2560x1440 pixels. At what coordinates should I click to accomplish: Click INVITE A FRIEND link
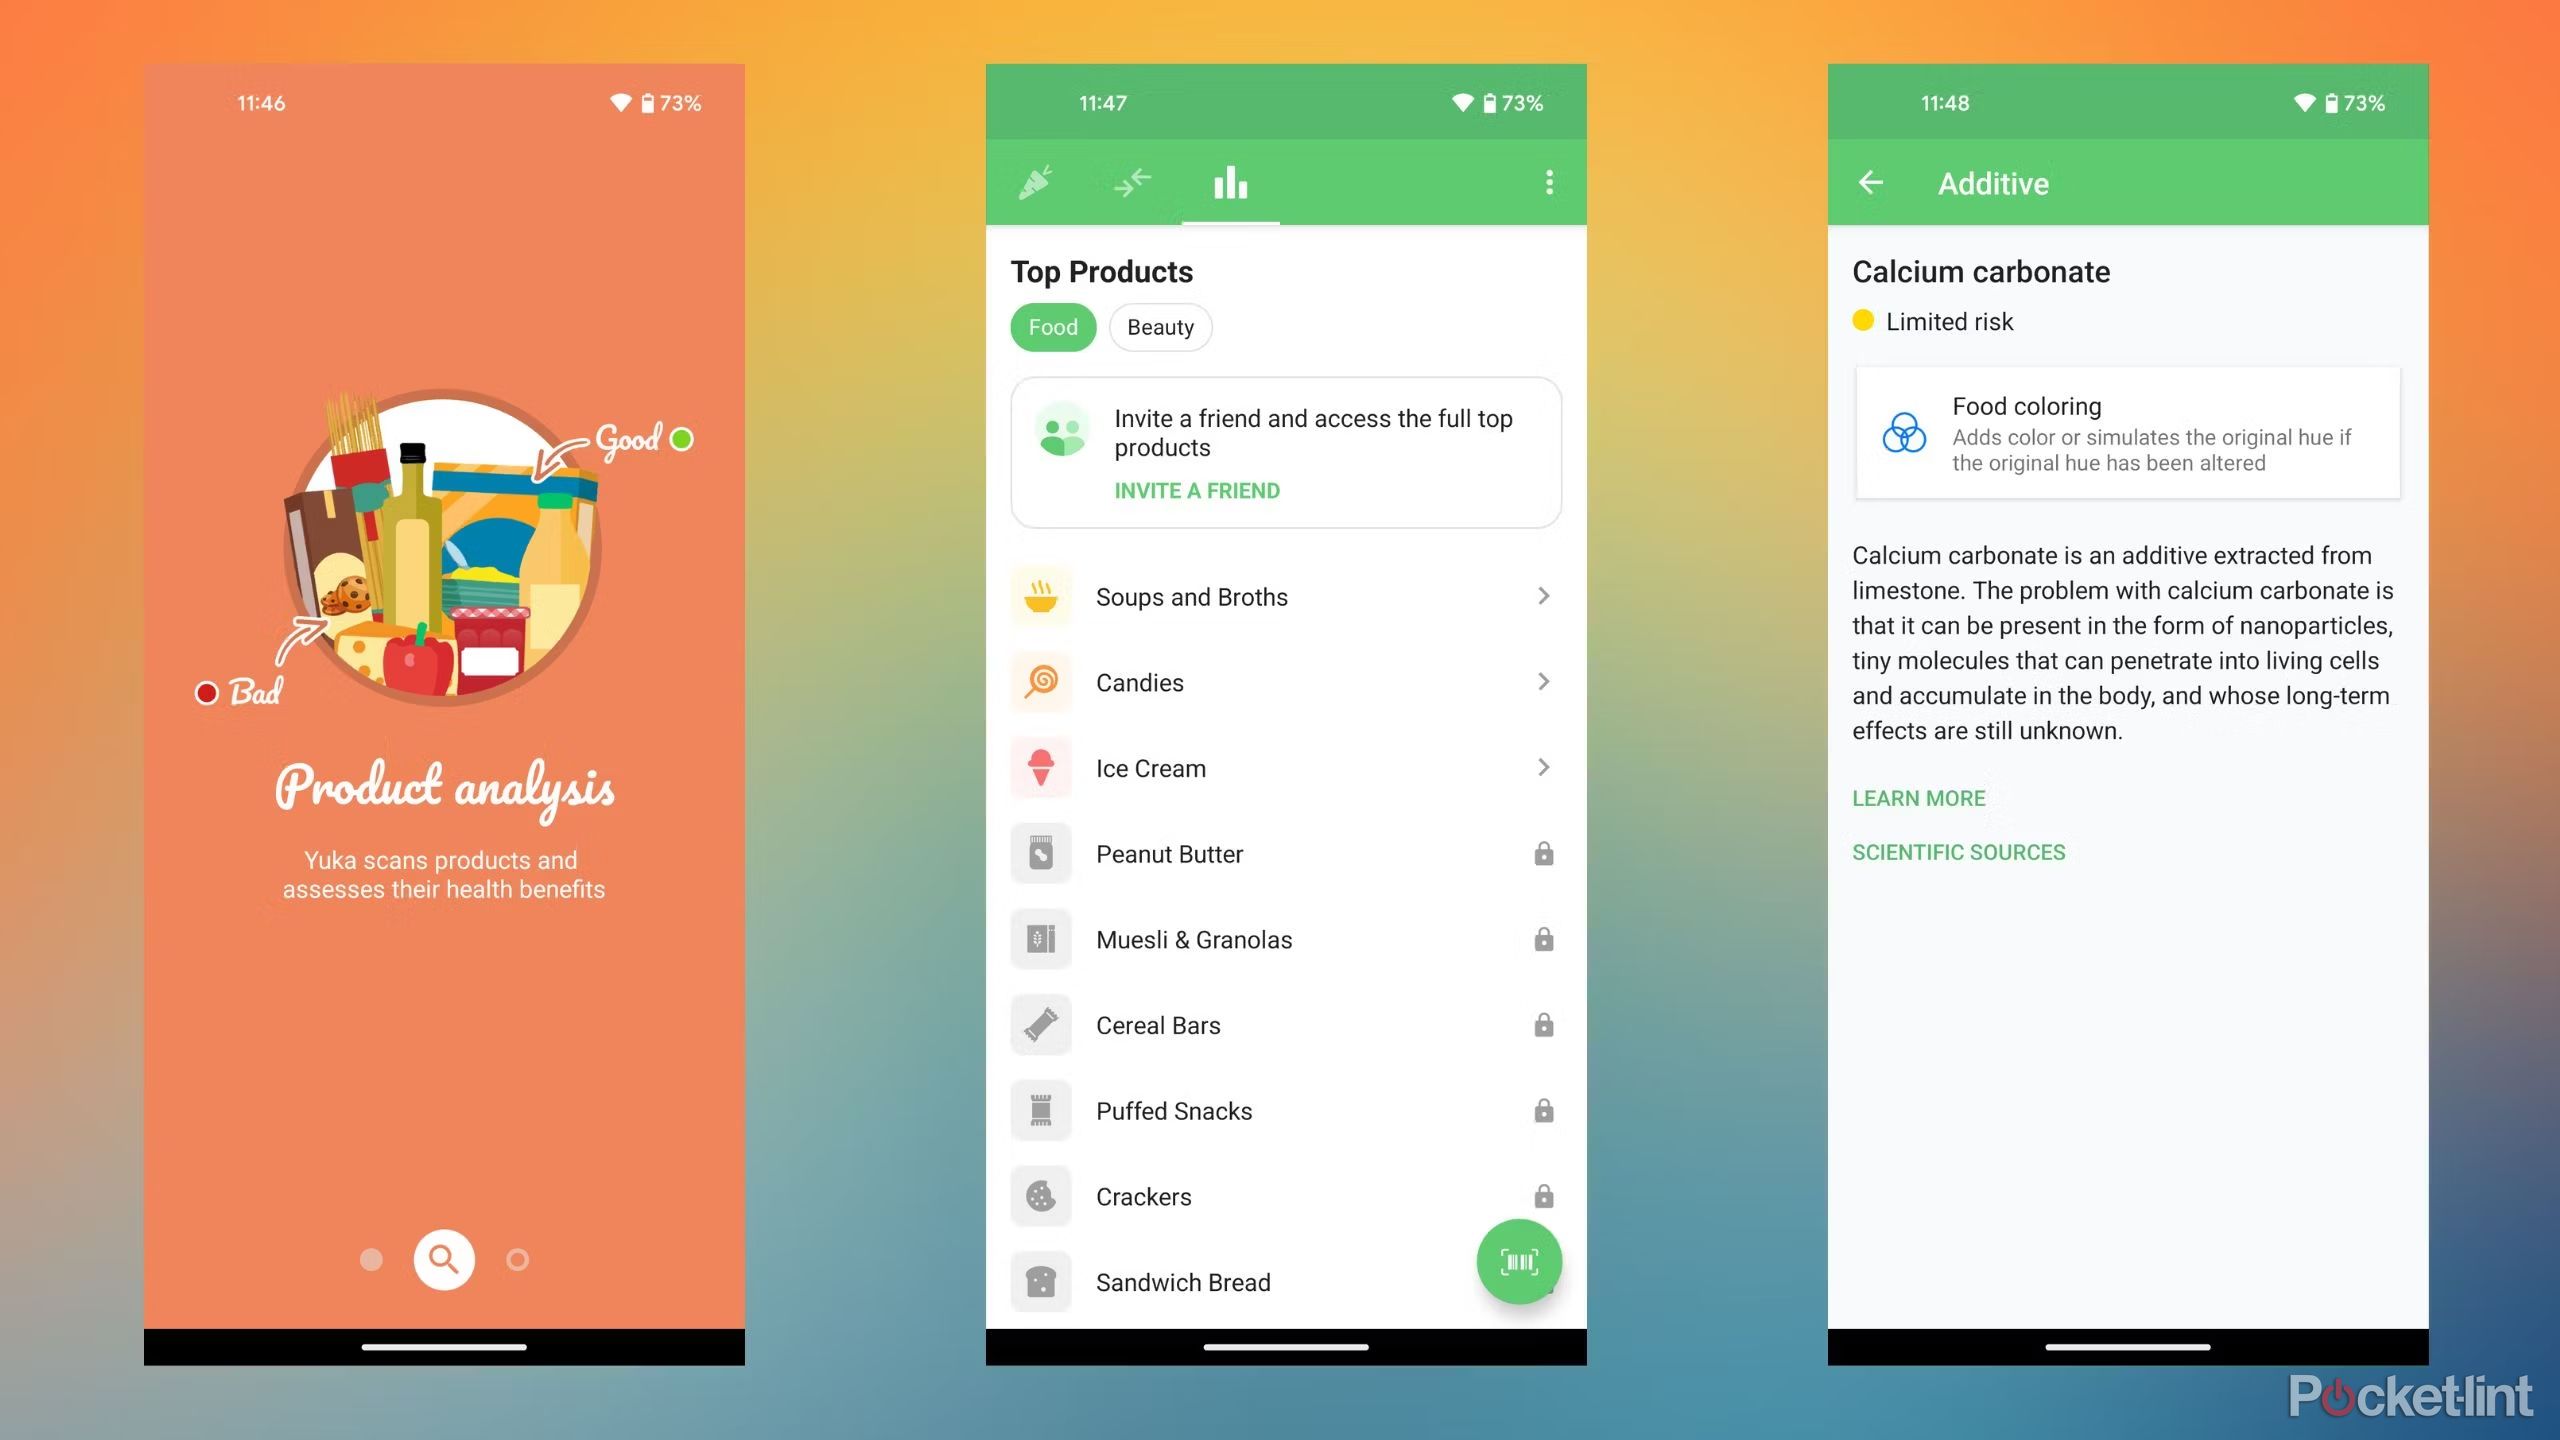tap(1197, 491)
